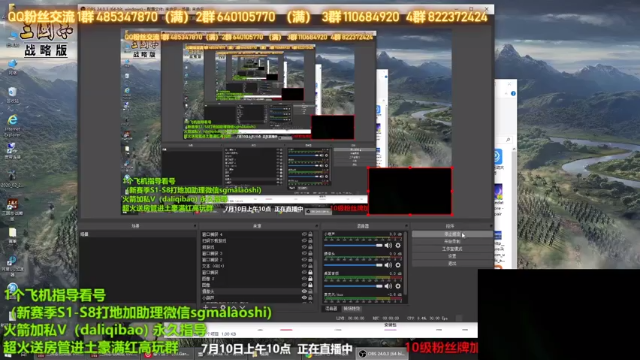Click the 退出 exit button in controls
Screen dimensions: 640x360
[452, 264]
